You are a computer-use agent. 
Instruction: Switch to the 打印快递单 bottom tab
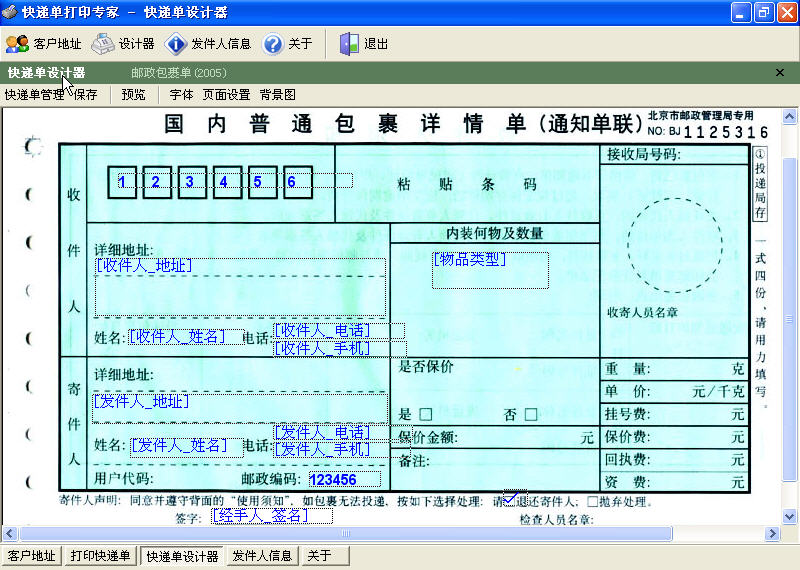coord(101,556)
